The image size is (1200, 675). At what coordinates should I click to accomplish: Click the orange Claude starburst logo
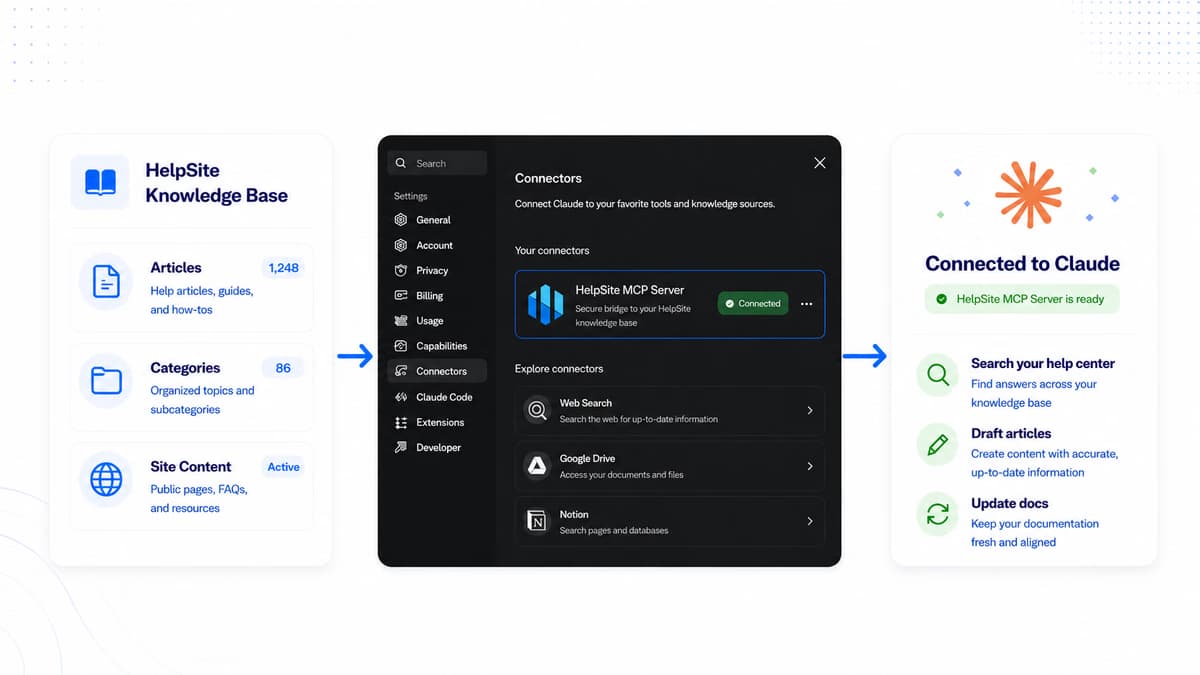tap(1028, 194)
